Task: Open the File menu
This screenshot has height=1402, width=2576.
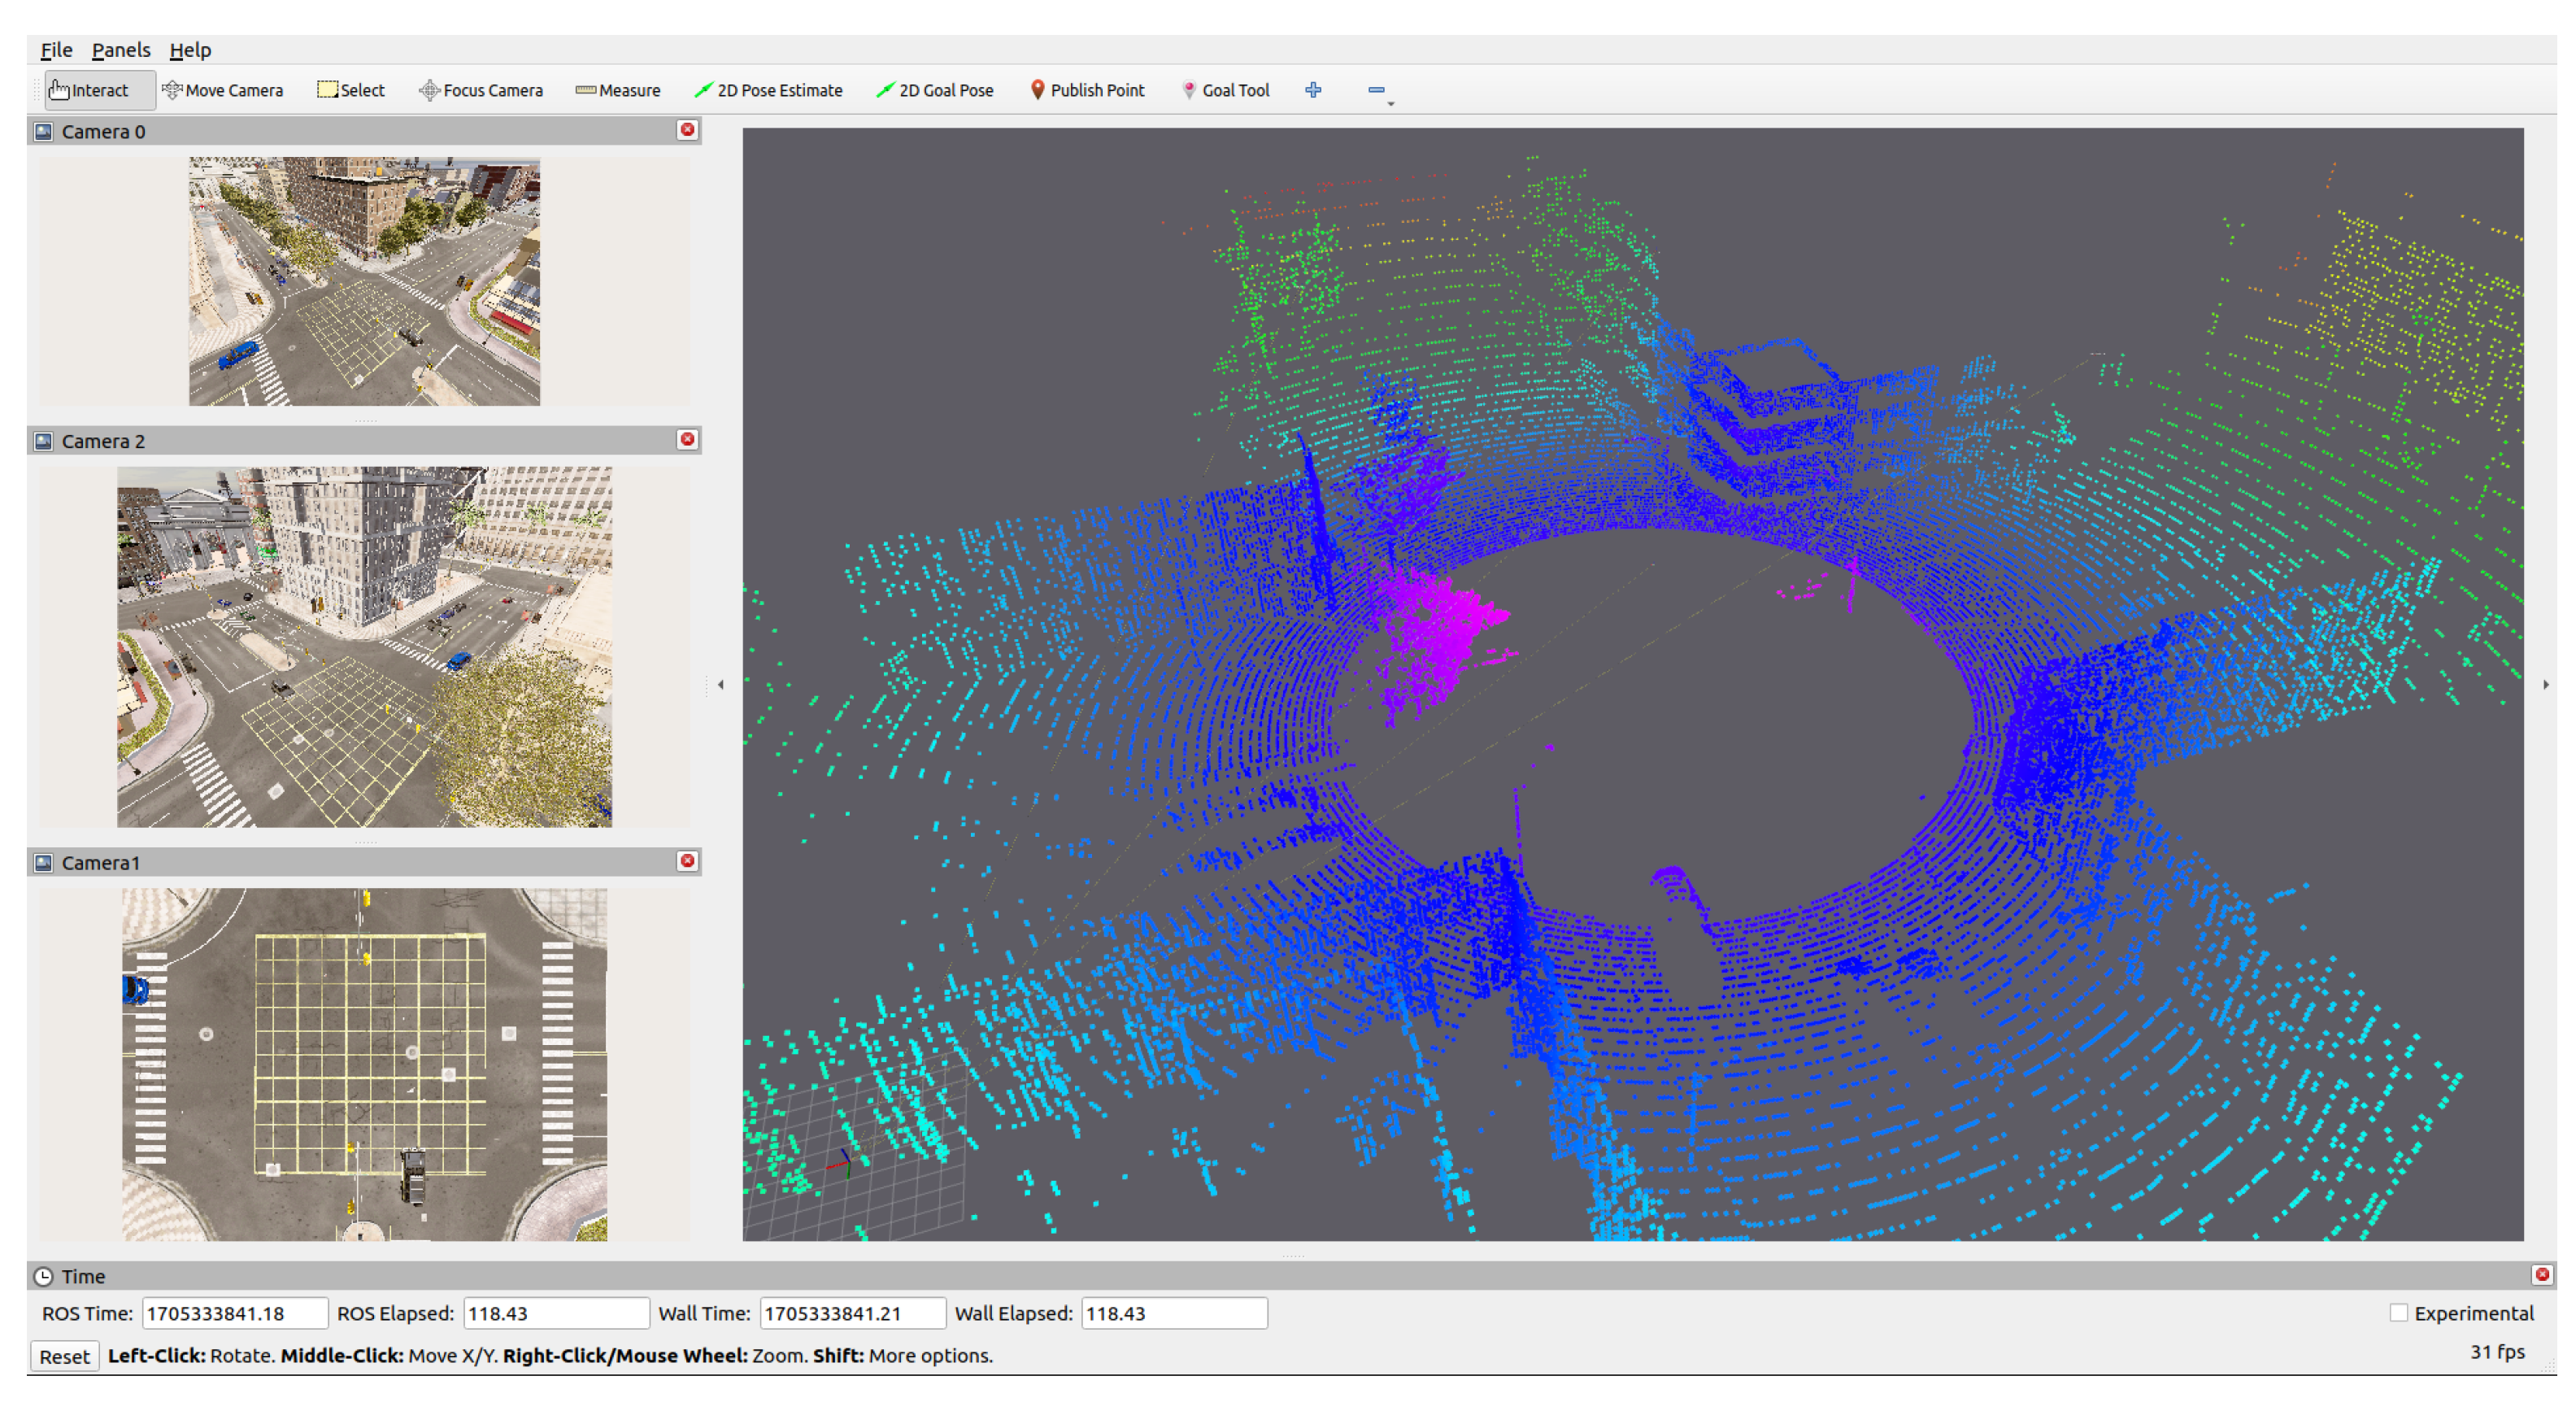Action: click(x=56, y=50)
